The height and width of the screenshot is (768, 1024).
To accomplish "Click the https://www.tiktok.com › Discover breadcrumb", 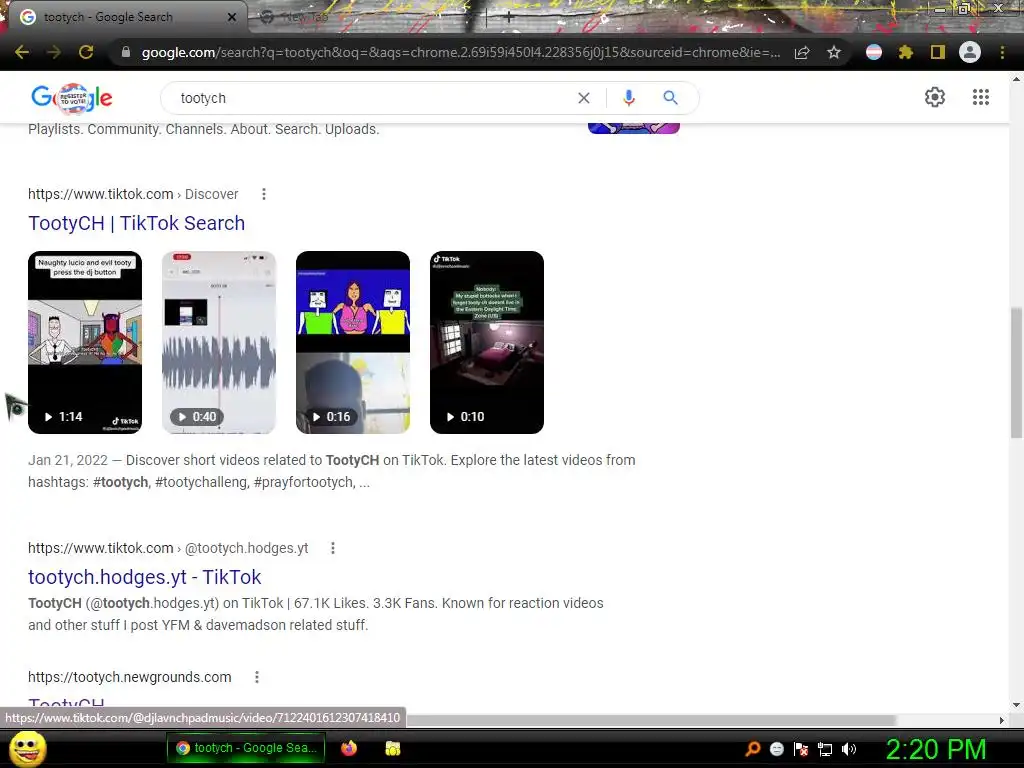I will (x=133, y=194).
